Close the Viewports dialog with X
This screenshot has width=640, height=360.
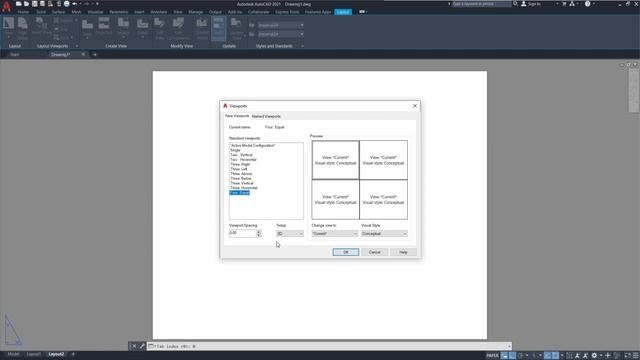(415, 106)
